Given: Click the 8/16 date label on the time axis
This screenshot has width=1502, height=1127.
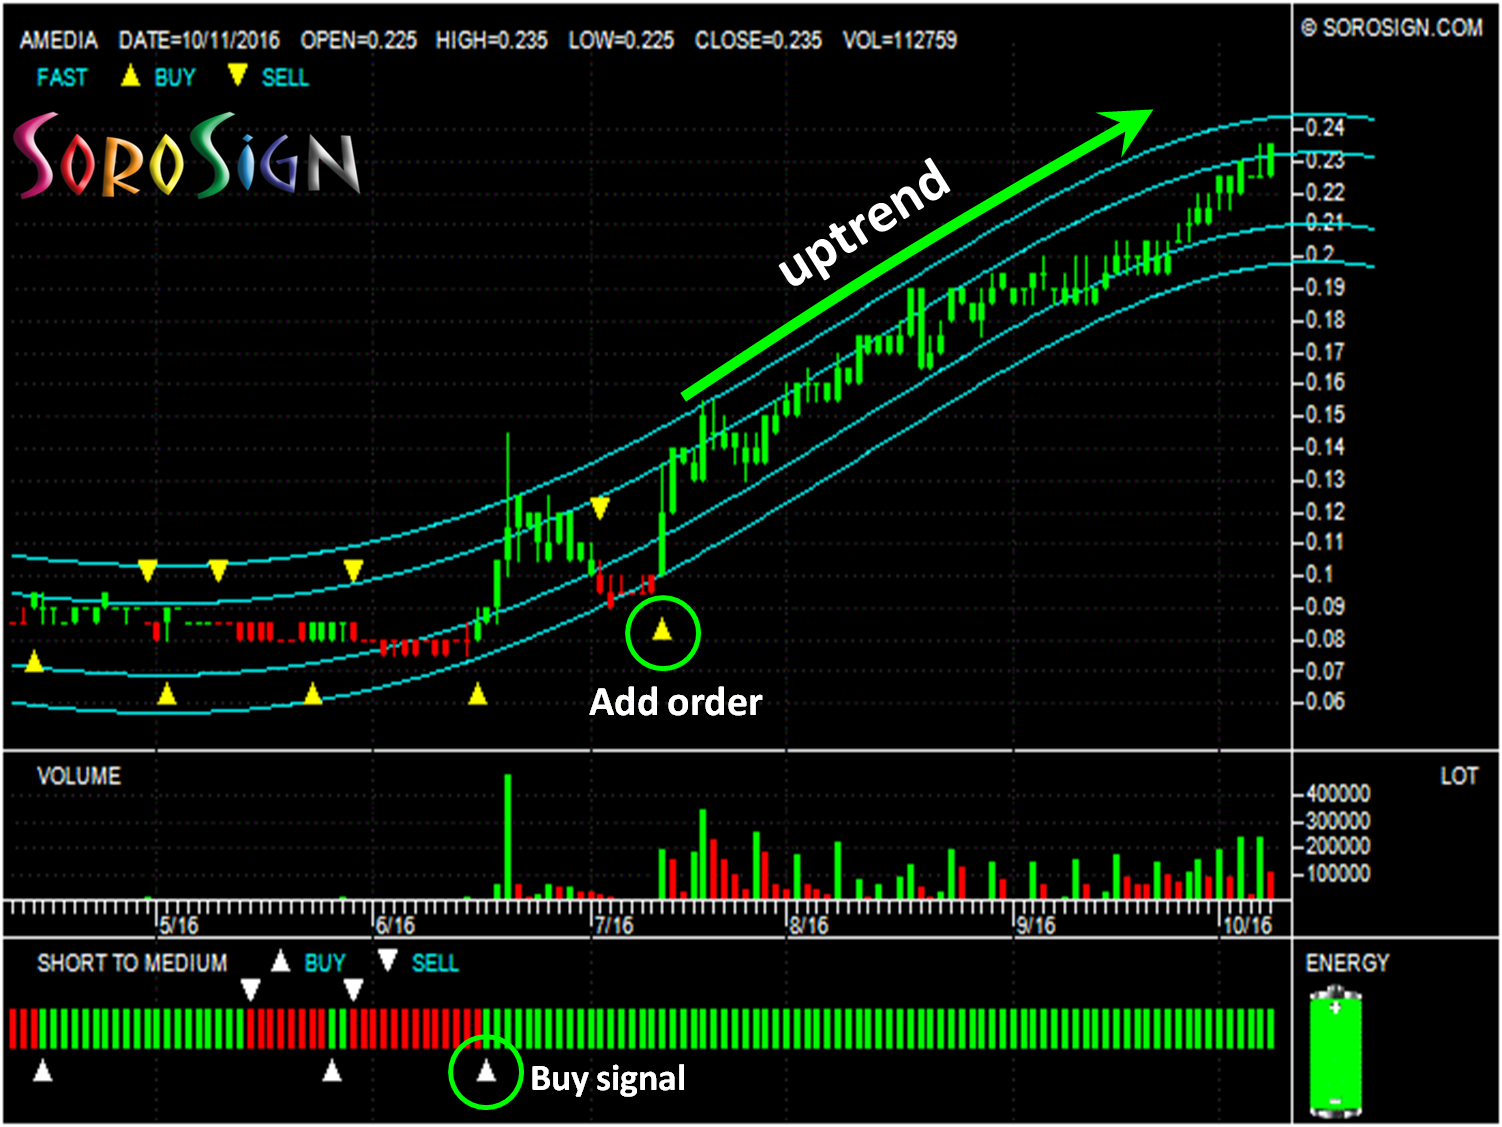Looking at the screenshot, I should click(x=808, y=926).
